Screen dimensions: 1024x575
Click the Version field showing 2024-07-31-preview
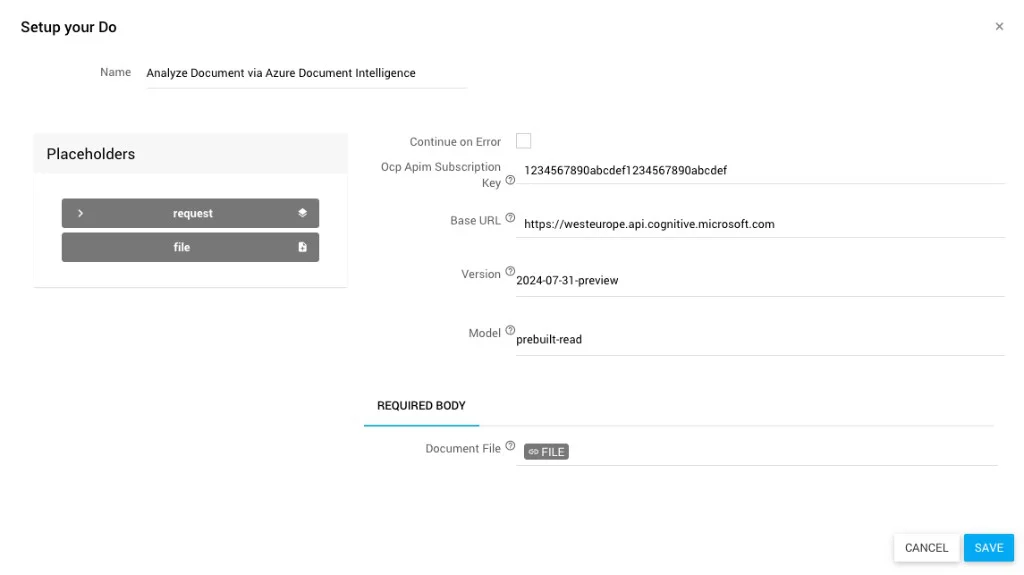click(758, 281)
